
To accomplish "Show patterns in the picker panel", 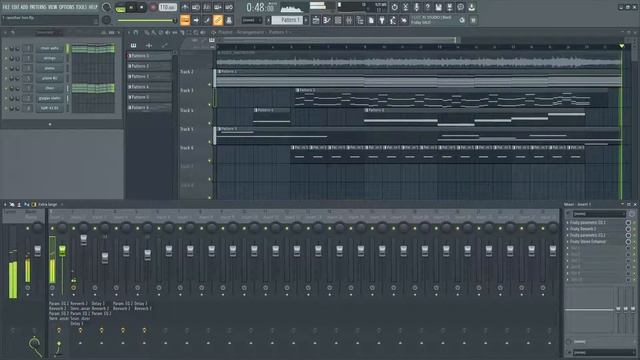I will tap(133, 45).
